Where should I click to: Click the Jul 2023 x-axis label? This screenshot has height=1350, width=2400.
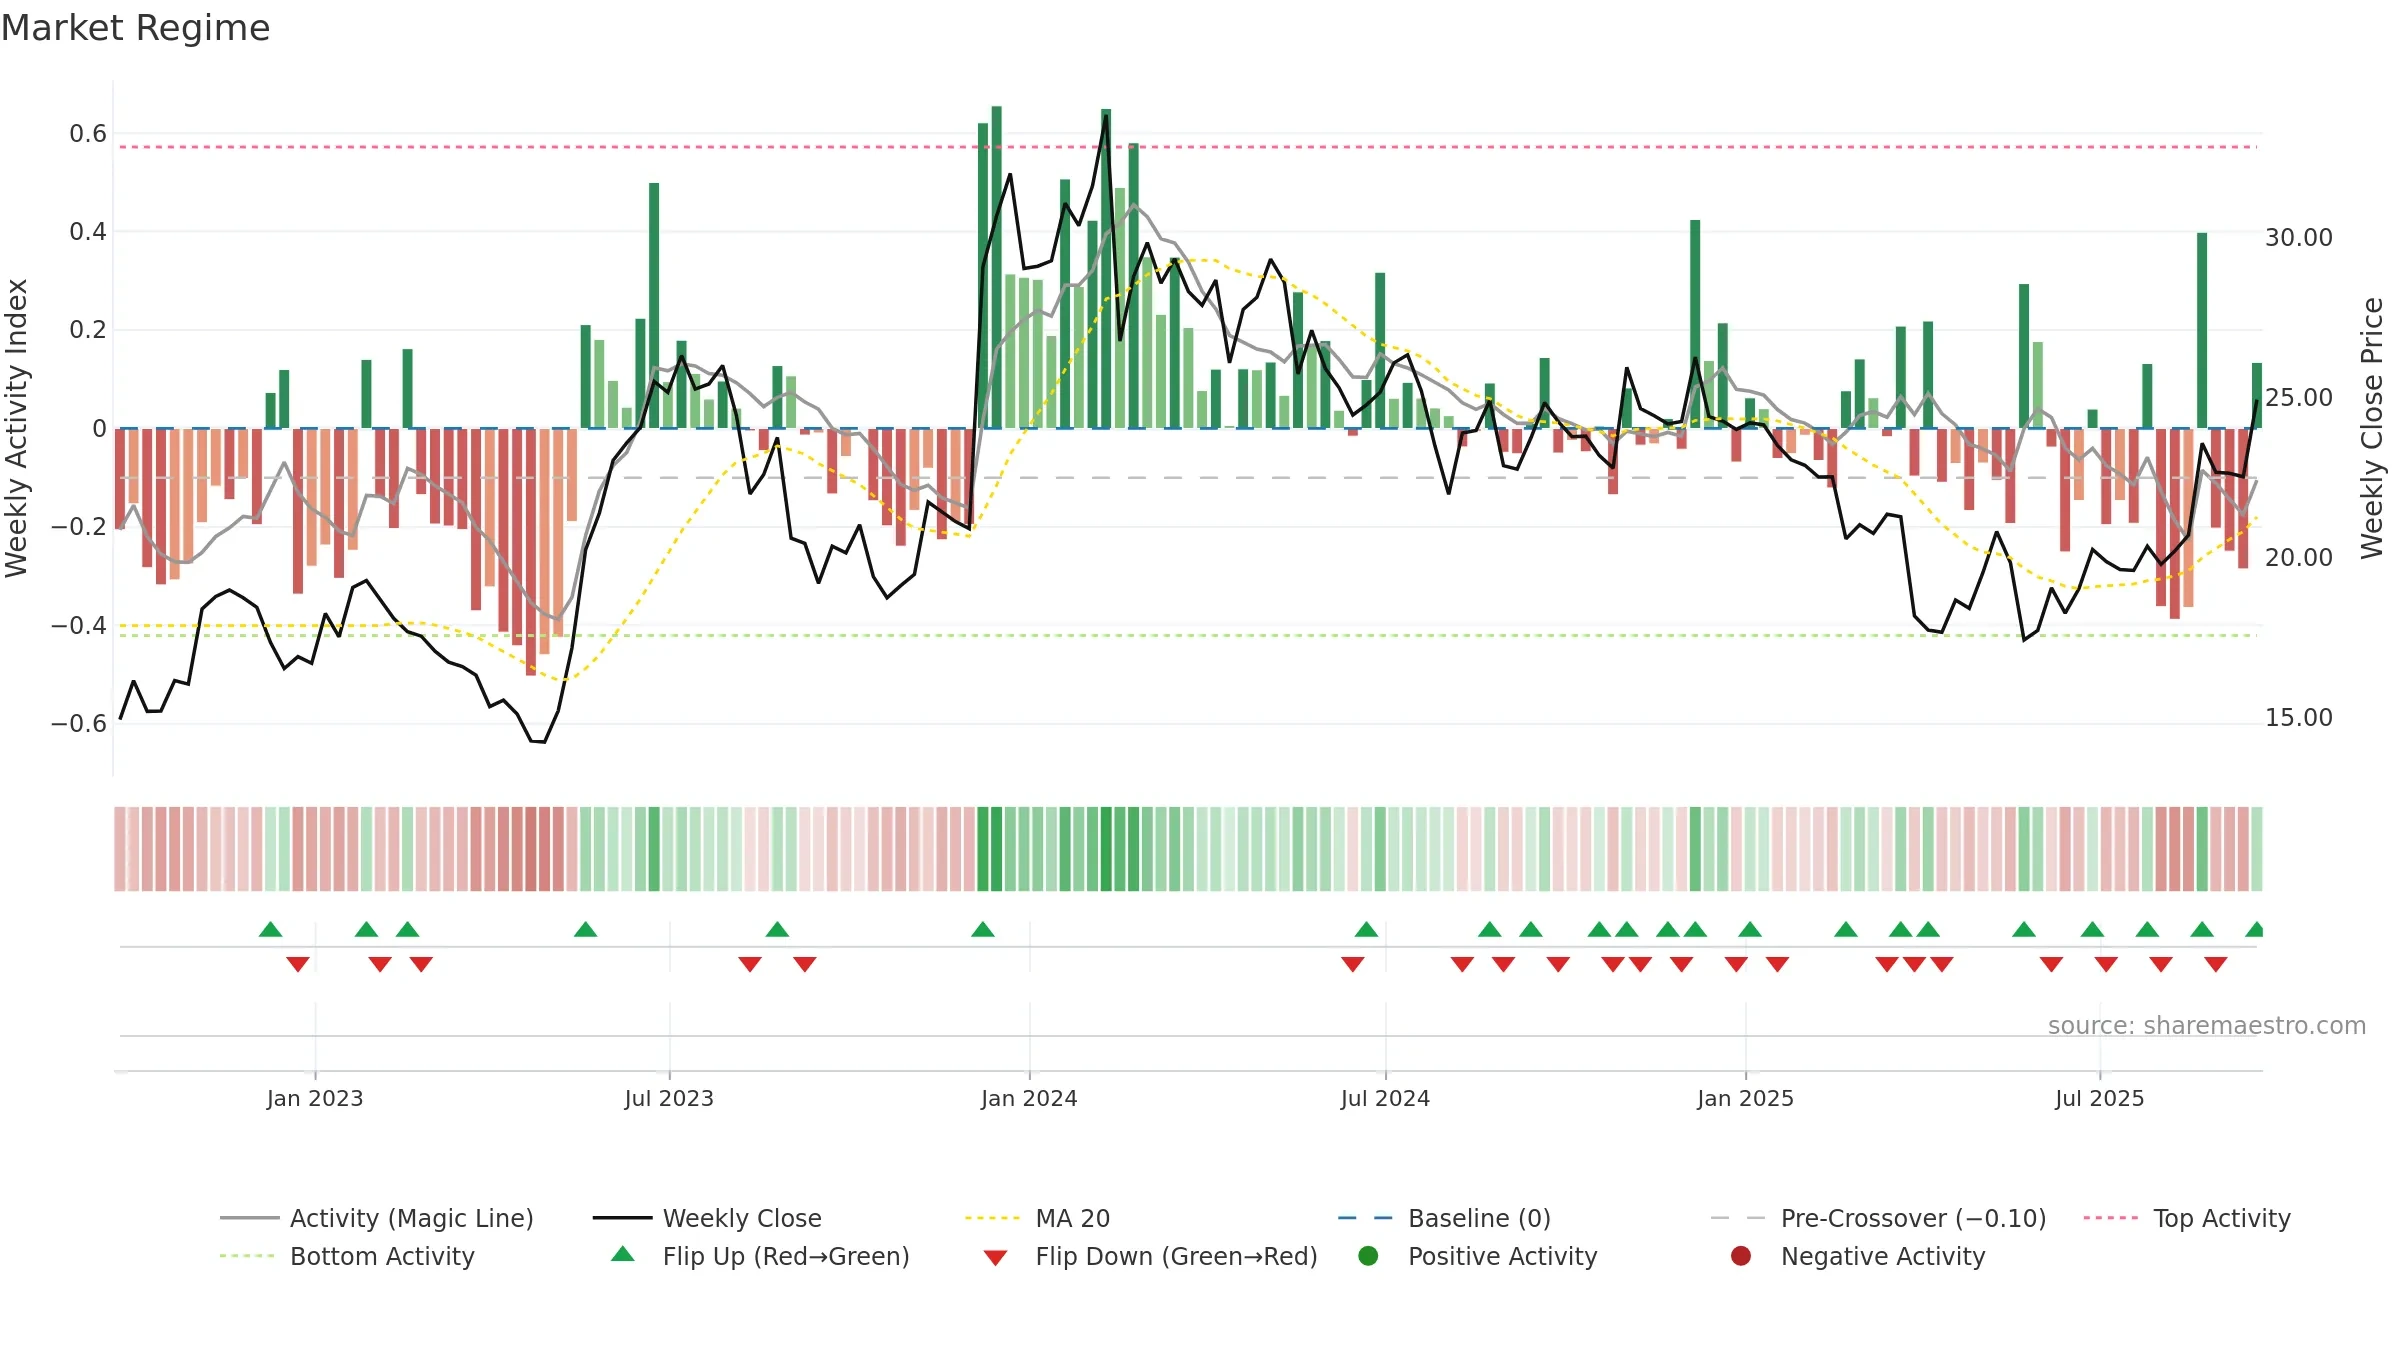[669, 1098]
